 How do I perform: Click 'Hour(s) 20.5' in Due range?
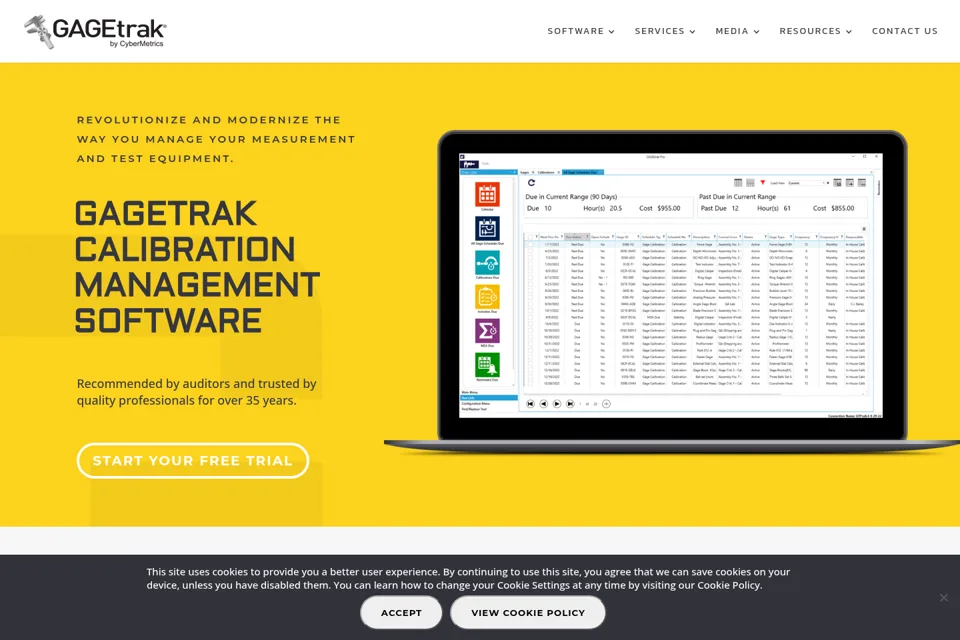coord(602,208)
